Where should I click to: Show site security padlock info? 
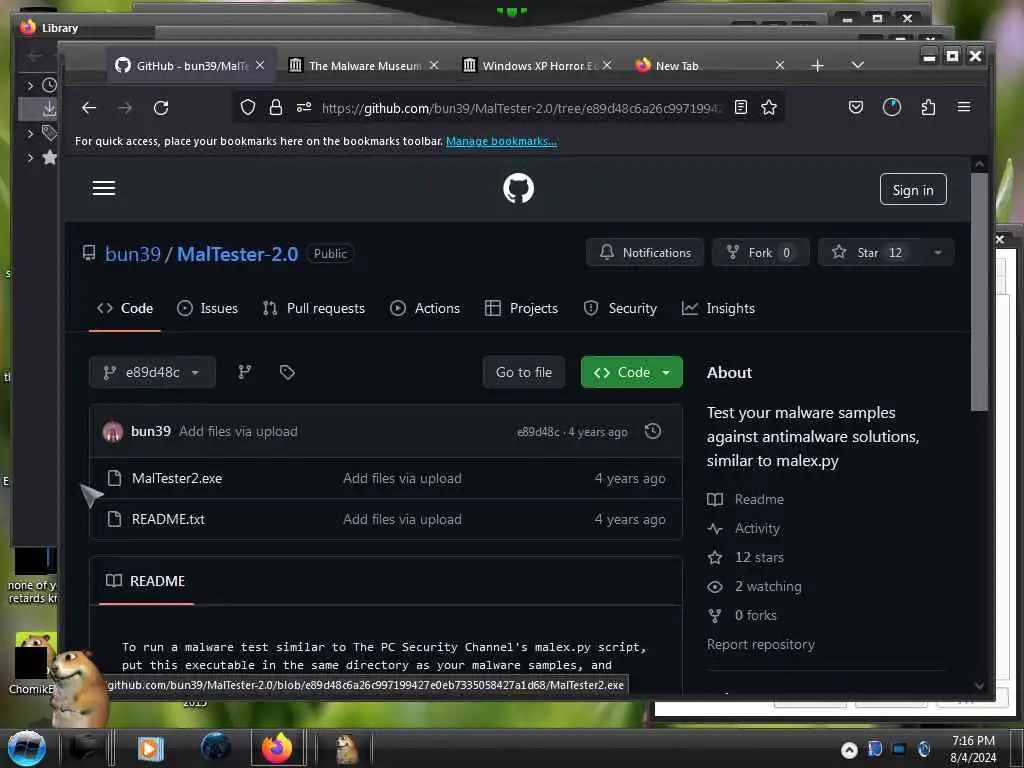coord(276,107)
